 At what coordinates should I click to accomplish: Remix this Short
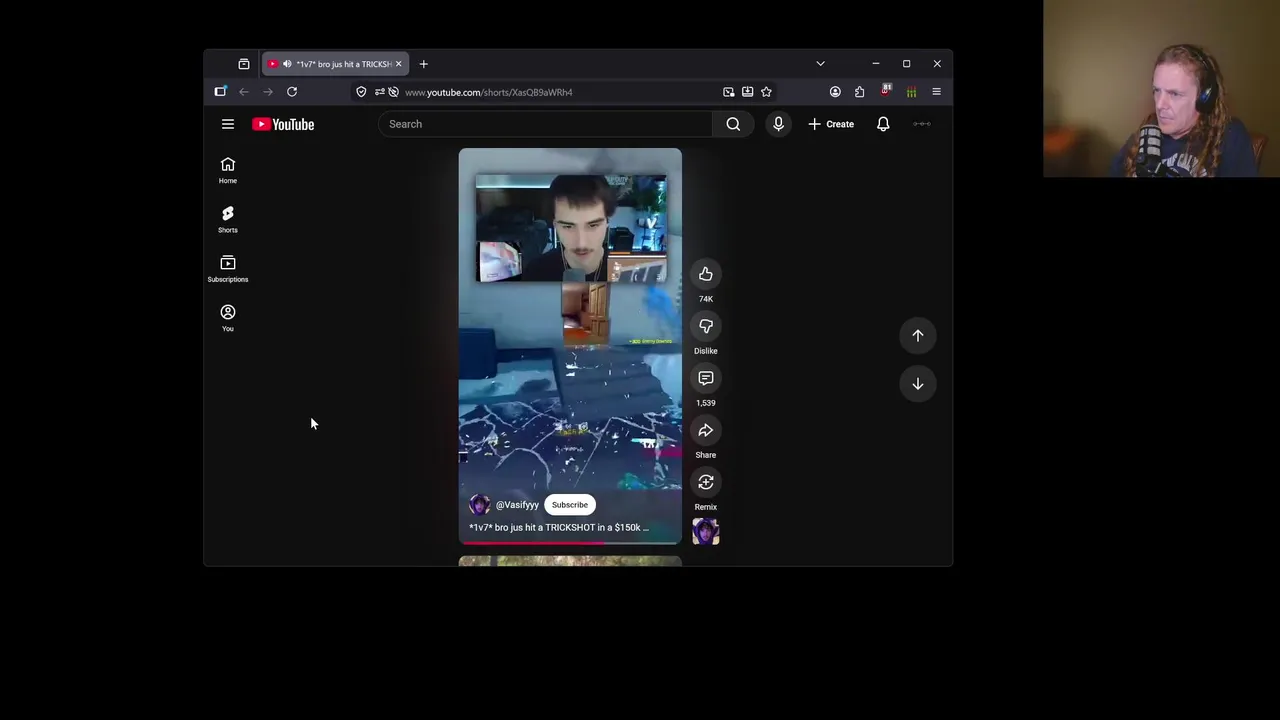[706, 482]
